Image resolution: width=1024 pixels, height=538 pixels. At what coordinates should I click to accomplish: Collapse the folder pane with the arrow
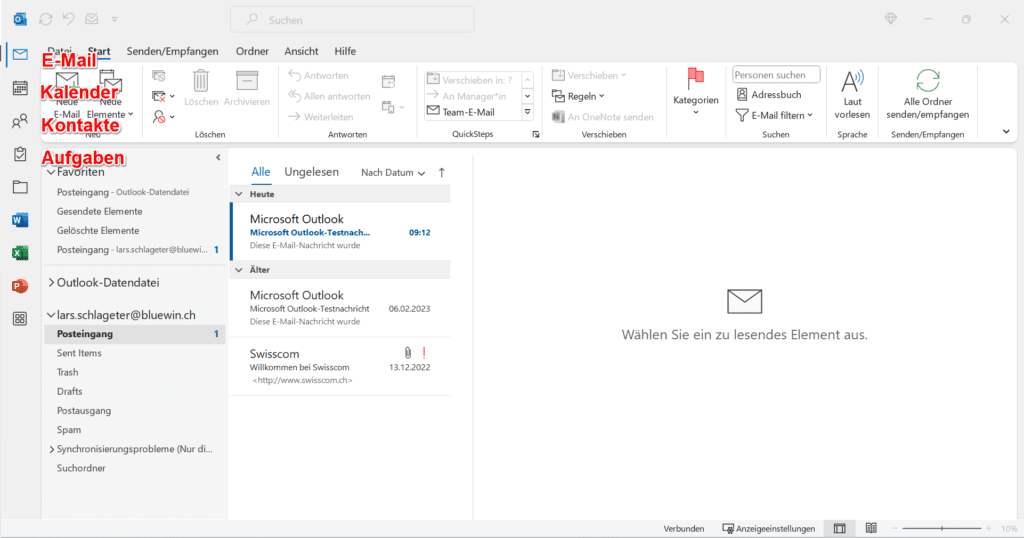click(x=218, y=157)
